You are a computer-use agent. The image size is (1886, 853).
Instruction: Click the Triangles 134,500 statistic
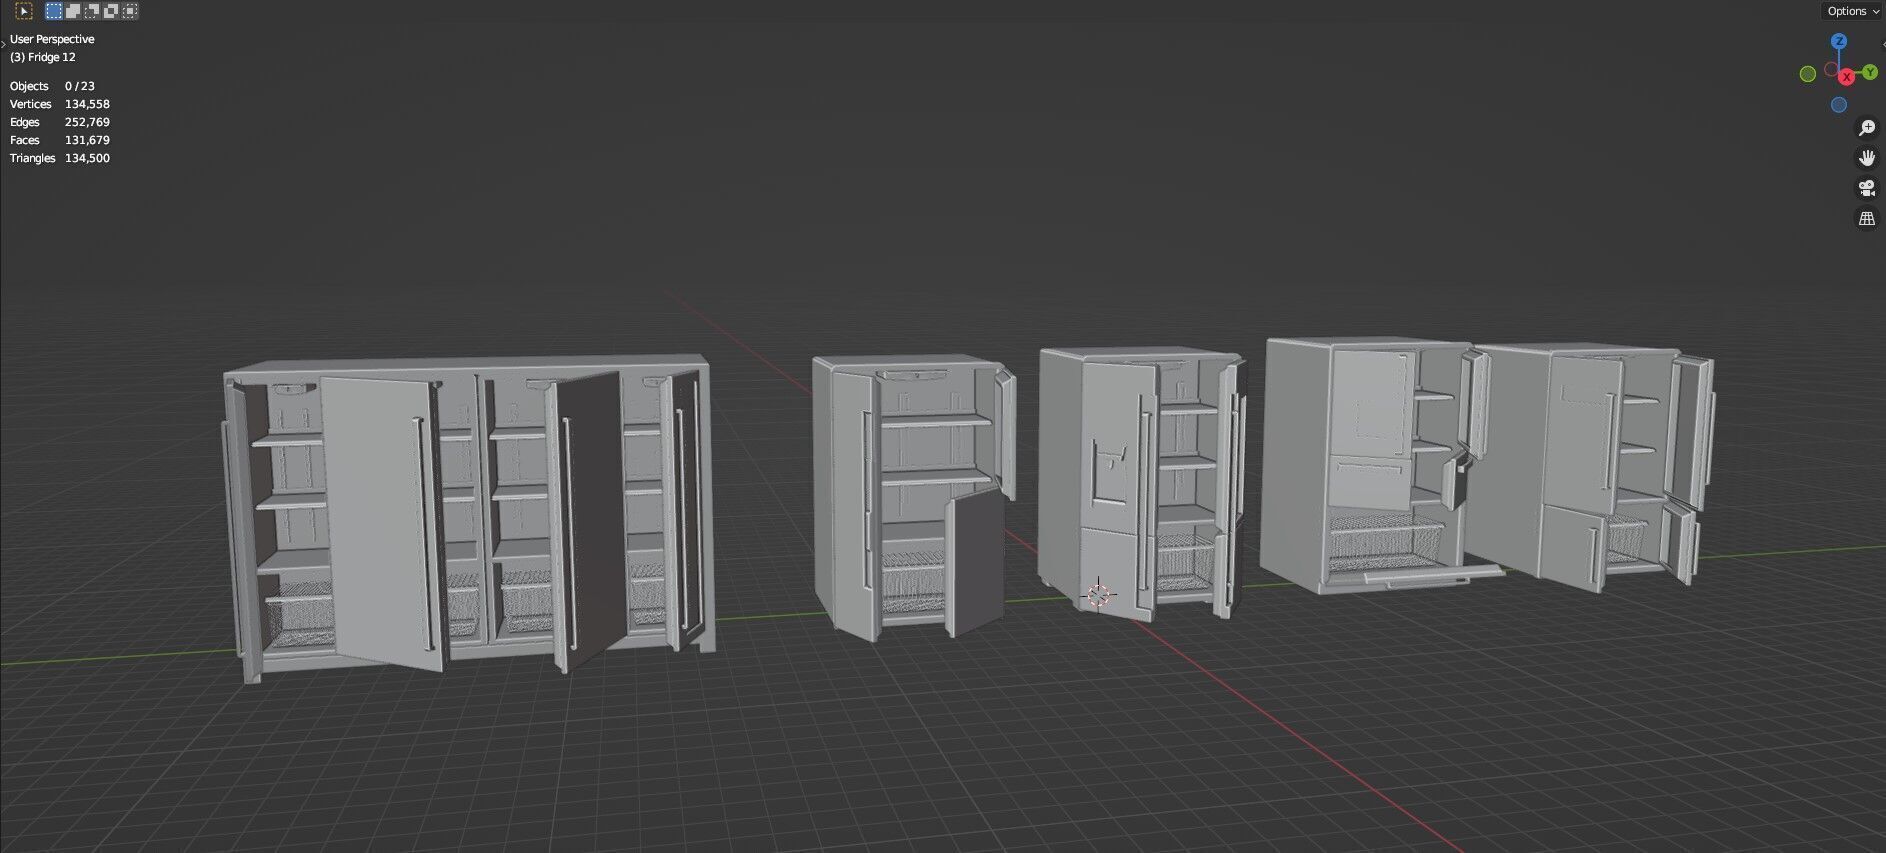click(60, 158)
